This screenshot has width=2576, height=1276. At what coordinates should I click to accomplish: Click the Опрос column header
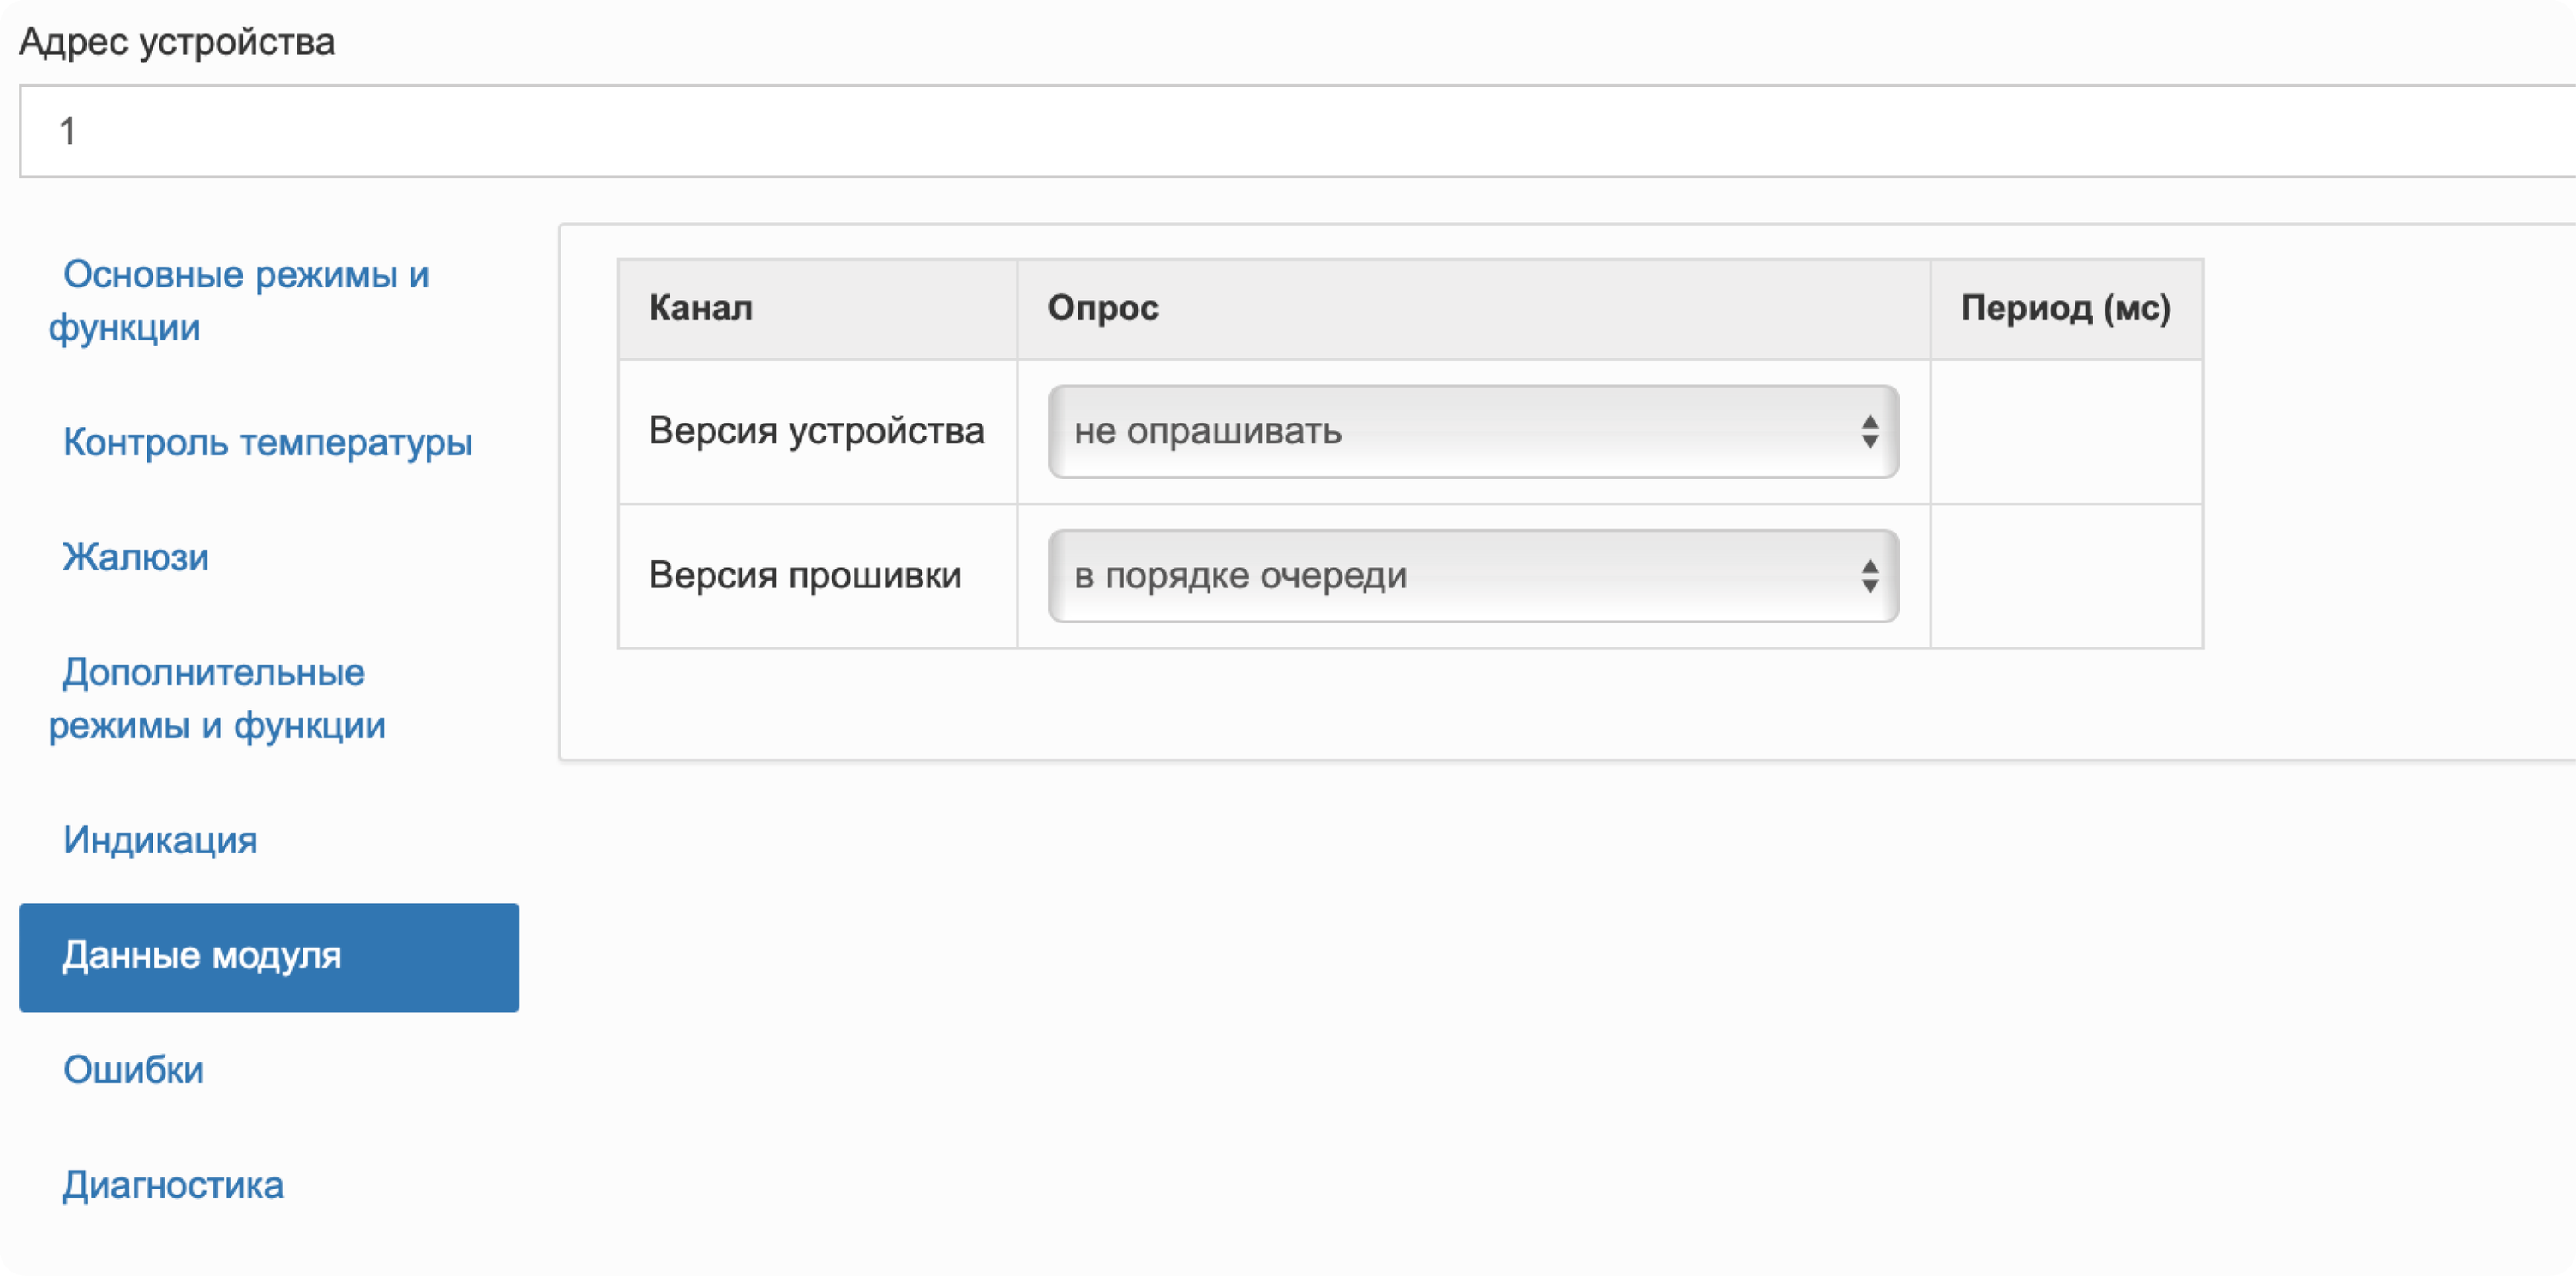tap(1103, 308)
